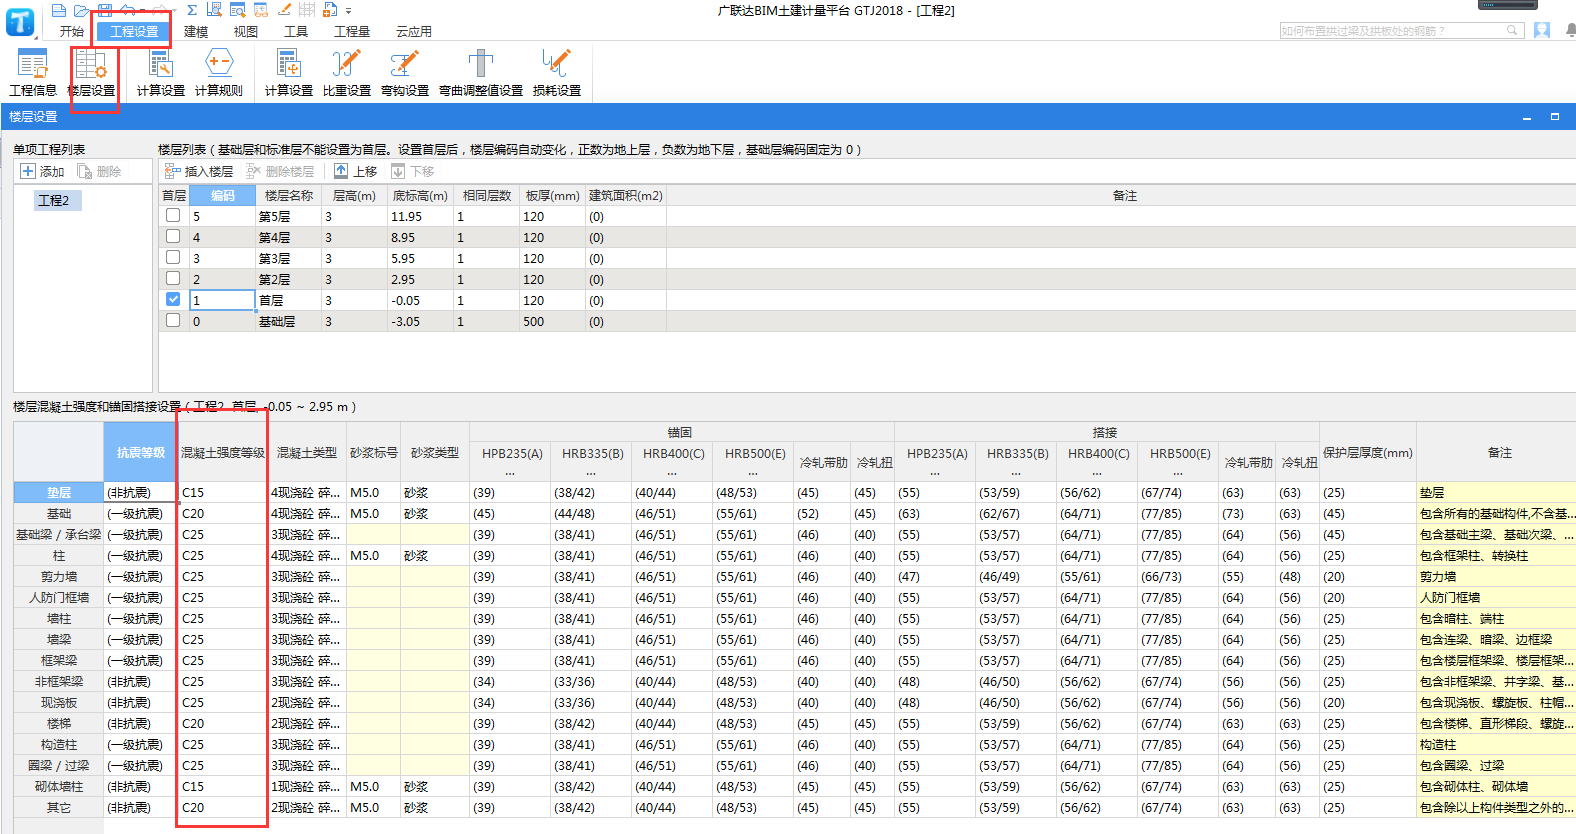Switch to the 工具 ribbon tab
Image resolution: width=1576 pixels, height=834 pixels.
click(296, 31)
